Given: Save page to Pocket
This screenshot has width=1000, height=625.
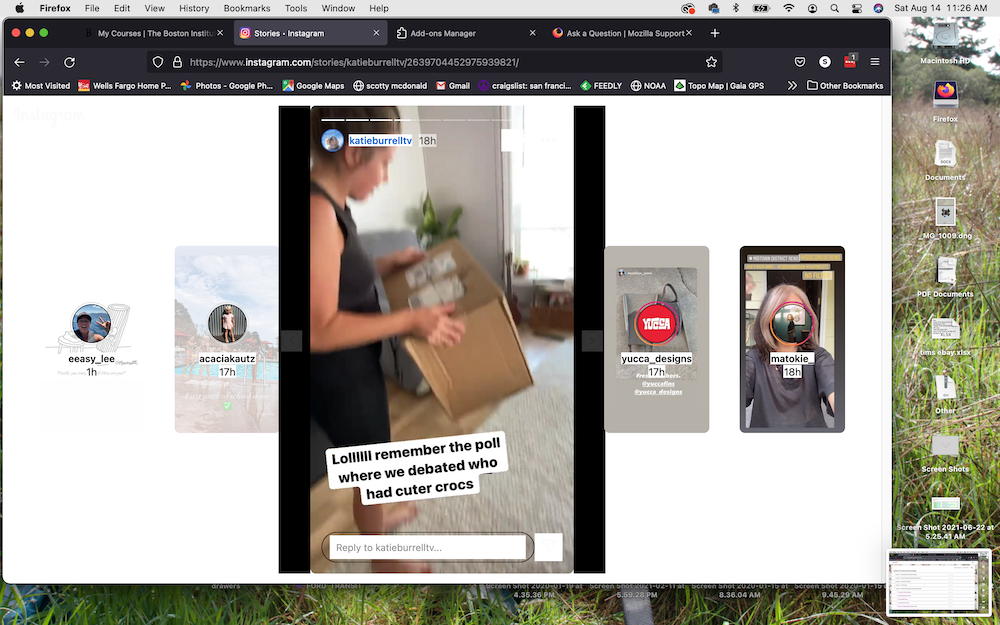Looking at the screenshot, I should coord(800,62).
